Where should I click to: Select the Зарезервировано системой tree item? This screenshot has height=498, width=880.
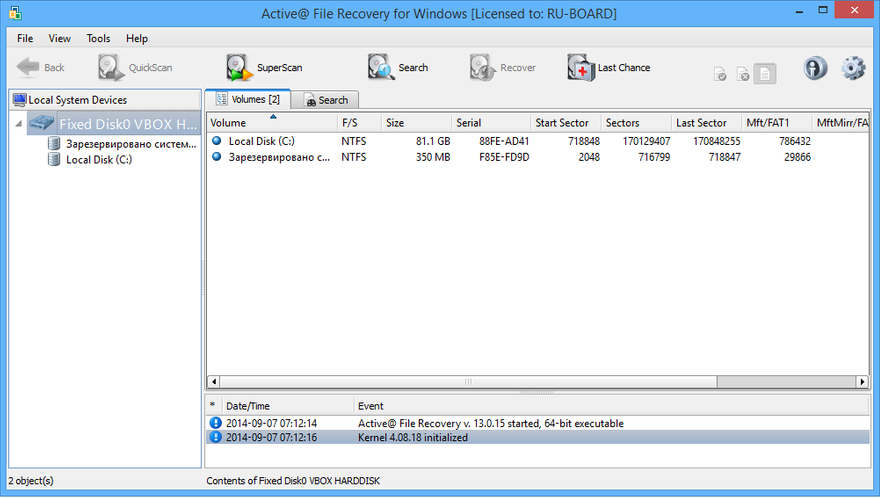pyautogui.click(x=130, y=144)
